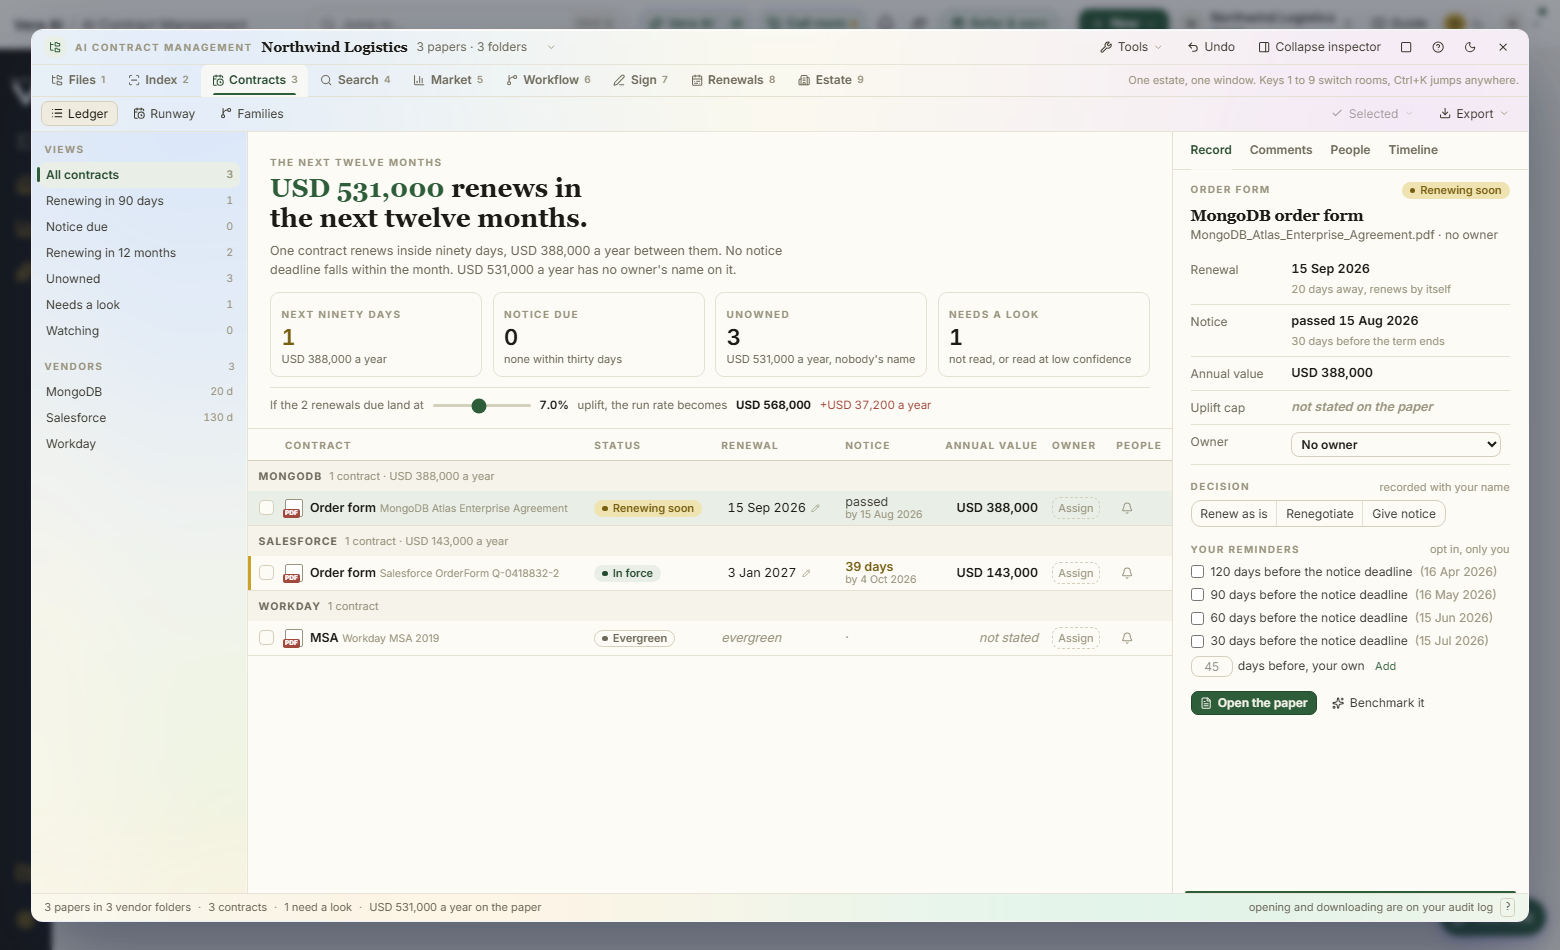Enable 90 days before notice reminder
This screenshot has height=950, width=1560.
[1197, 595]
